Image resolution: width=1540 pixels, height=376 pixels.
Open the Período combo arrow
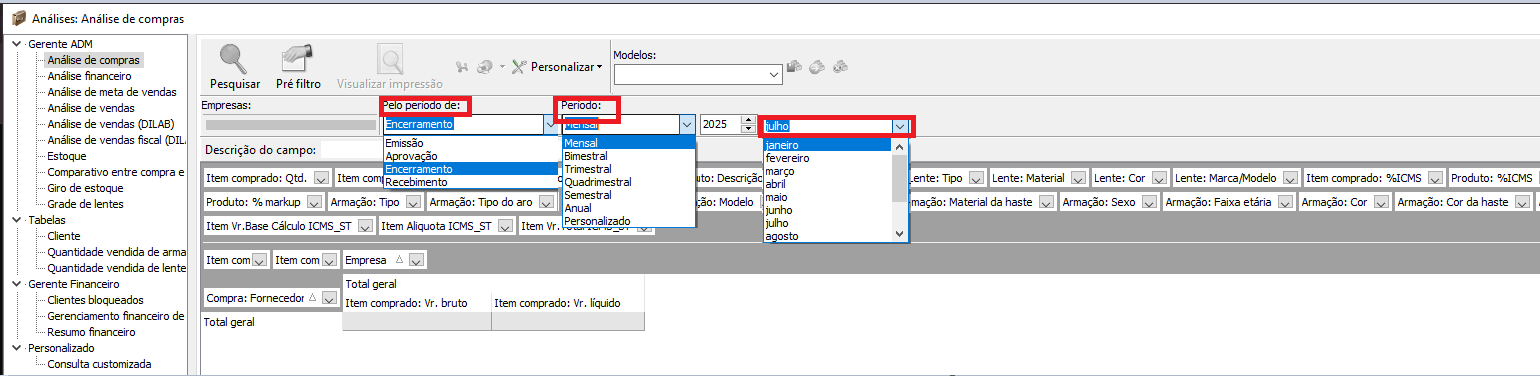(x=687, y=125)
